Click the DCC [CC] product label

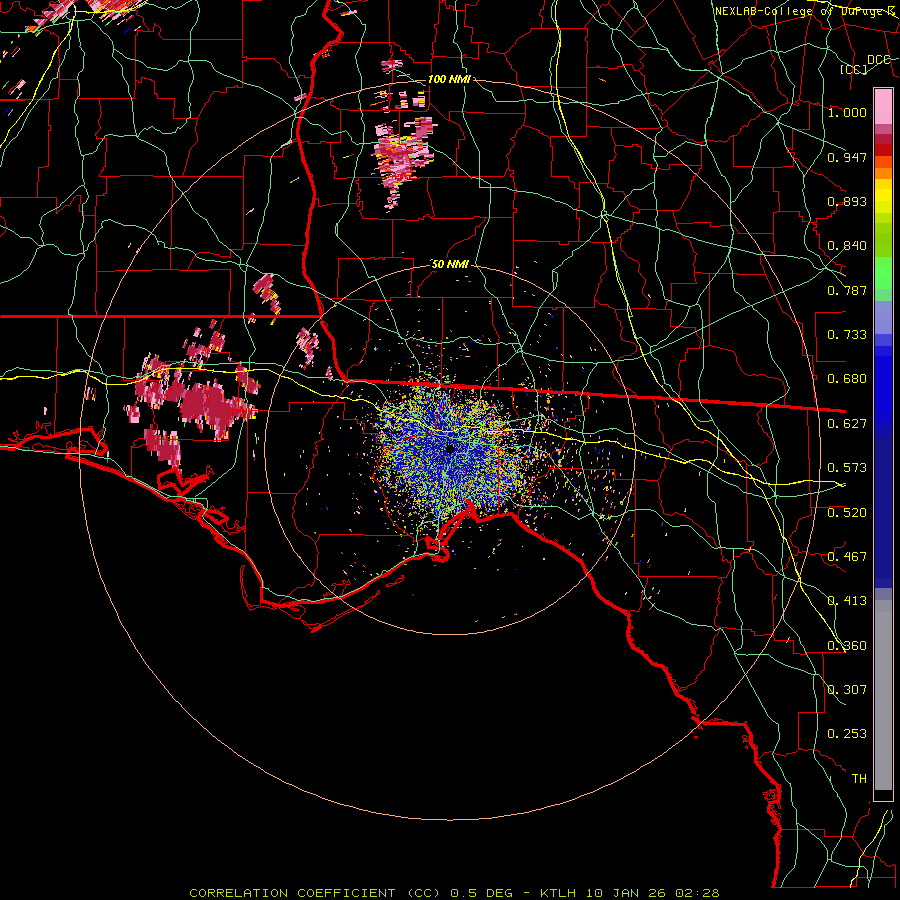tap(865, 64)
